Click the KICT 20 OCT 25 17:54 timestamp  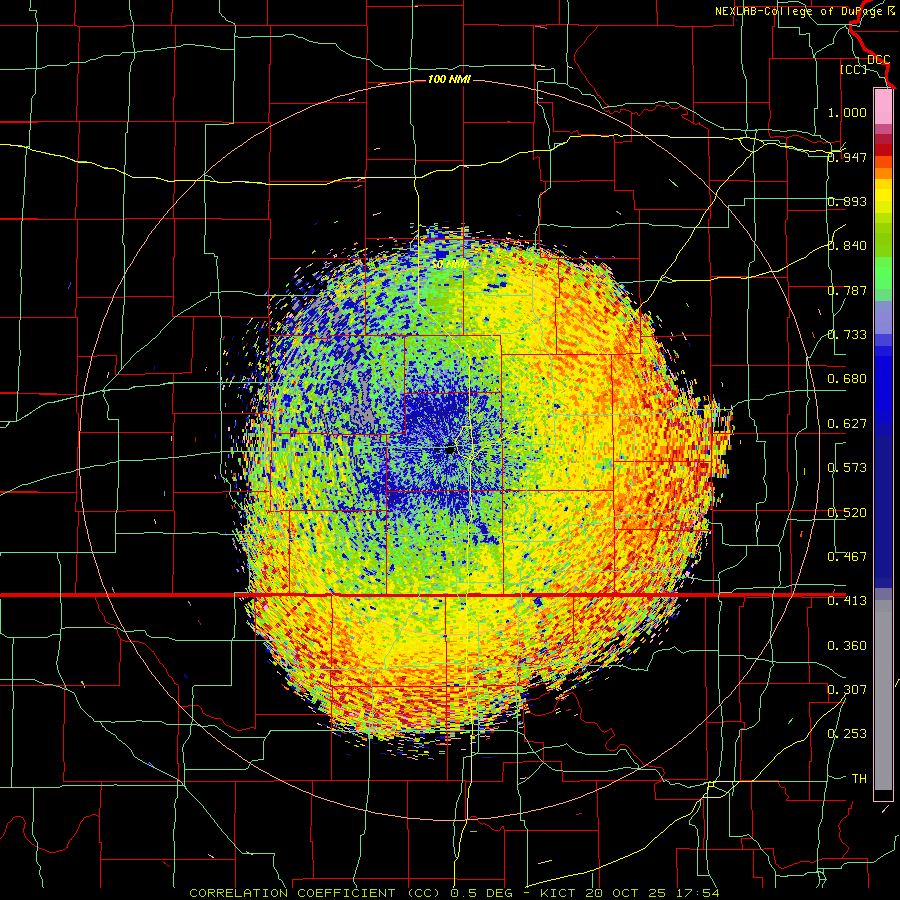tap(630, 893)
